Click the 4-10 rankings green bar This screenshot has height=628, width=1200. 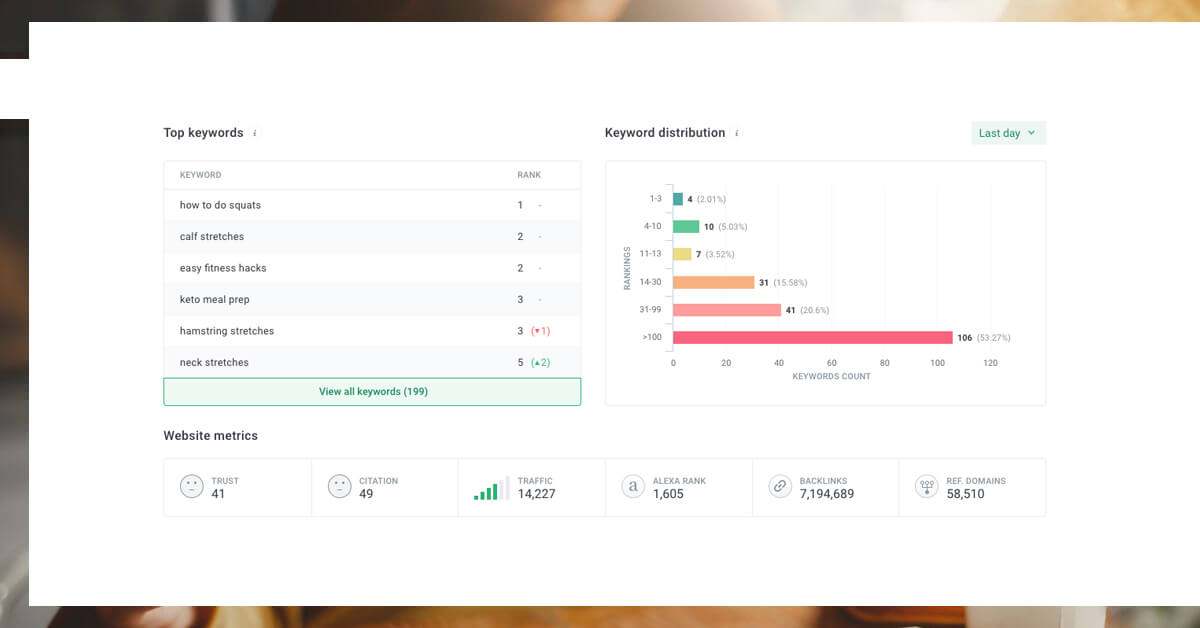coord(686,227)
